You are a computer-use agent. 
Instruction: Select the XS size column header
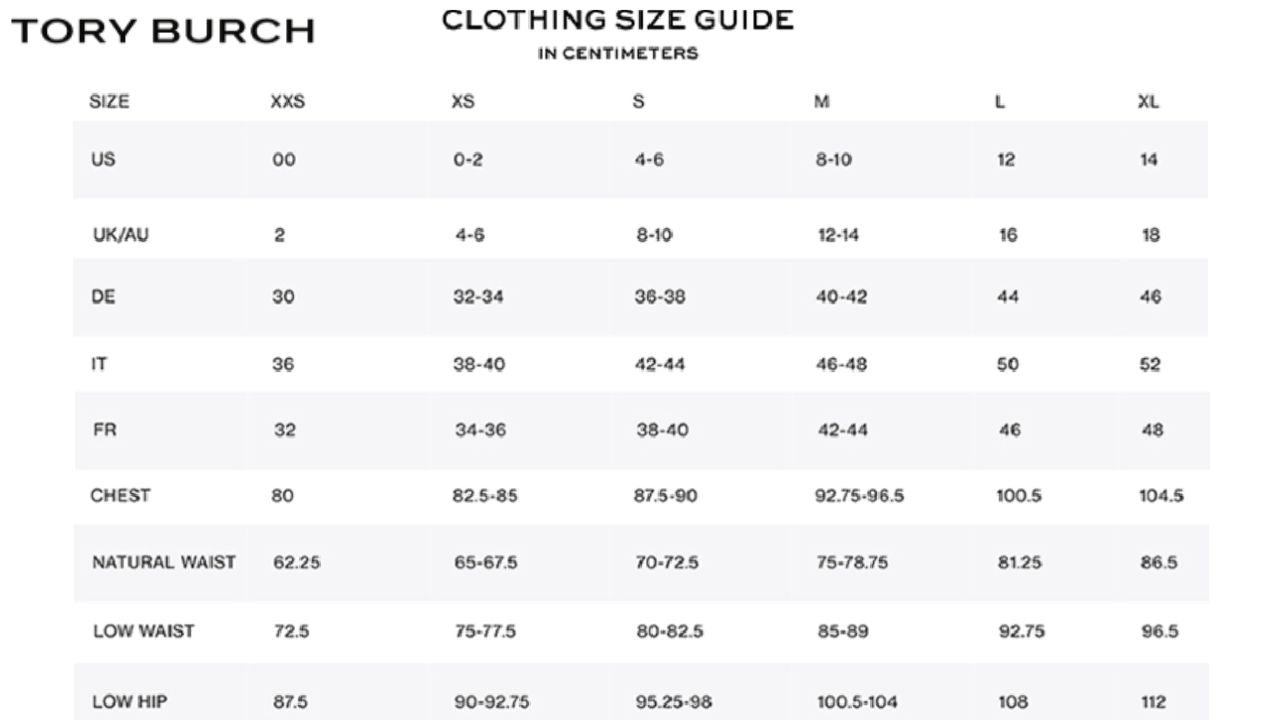point(463,102)
